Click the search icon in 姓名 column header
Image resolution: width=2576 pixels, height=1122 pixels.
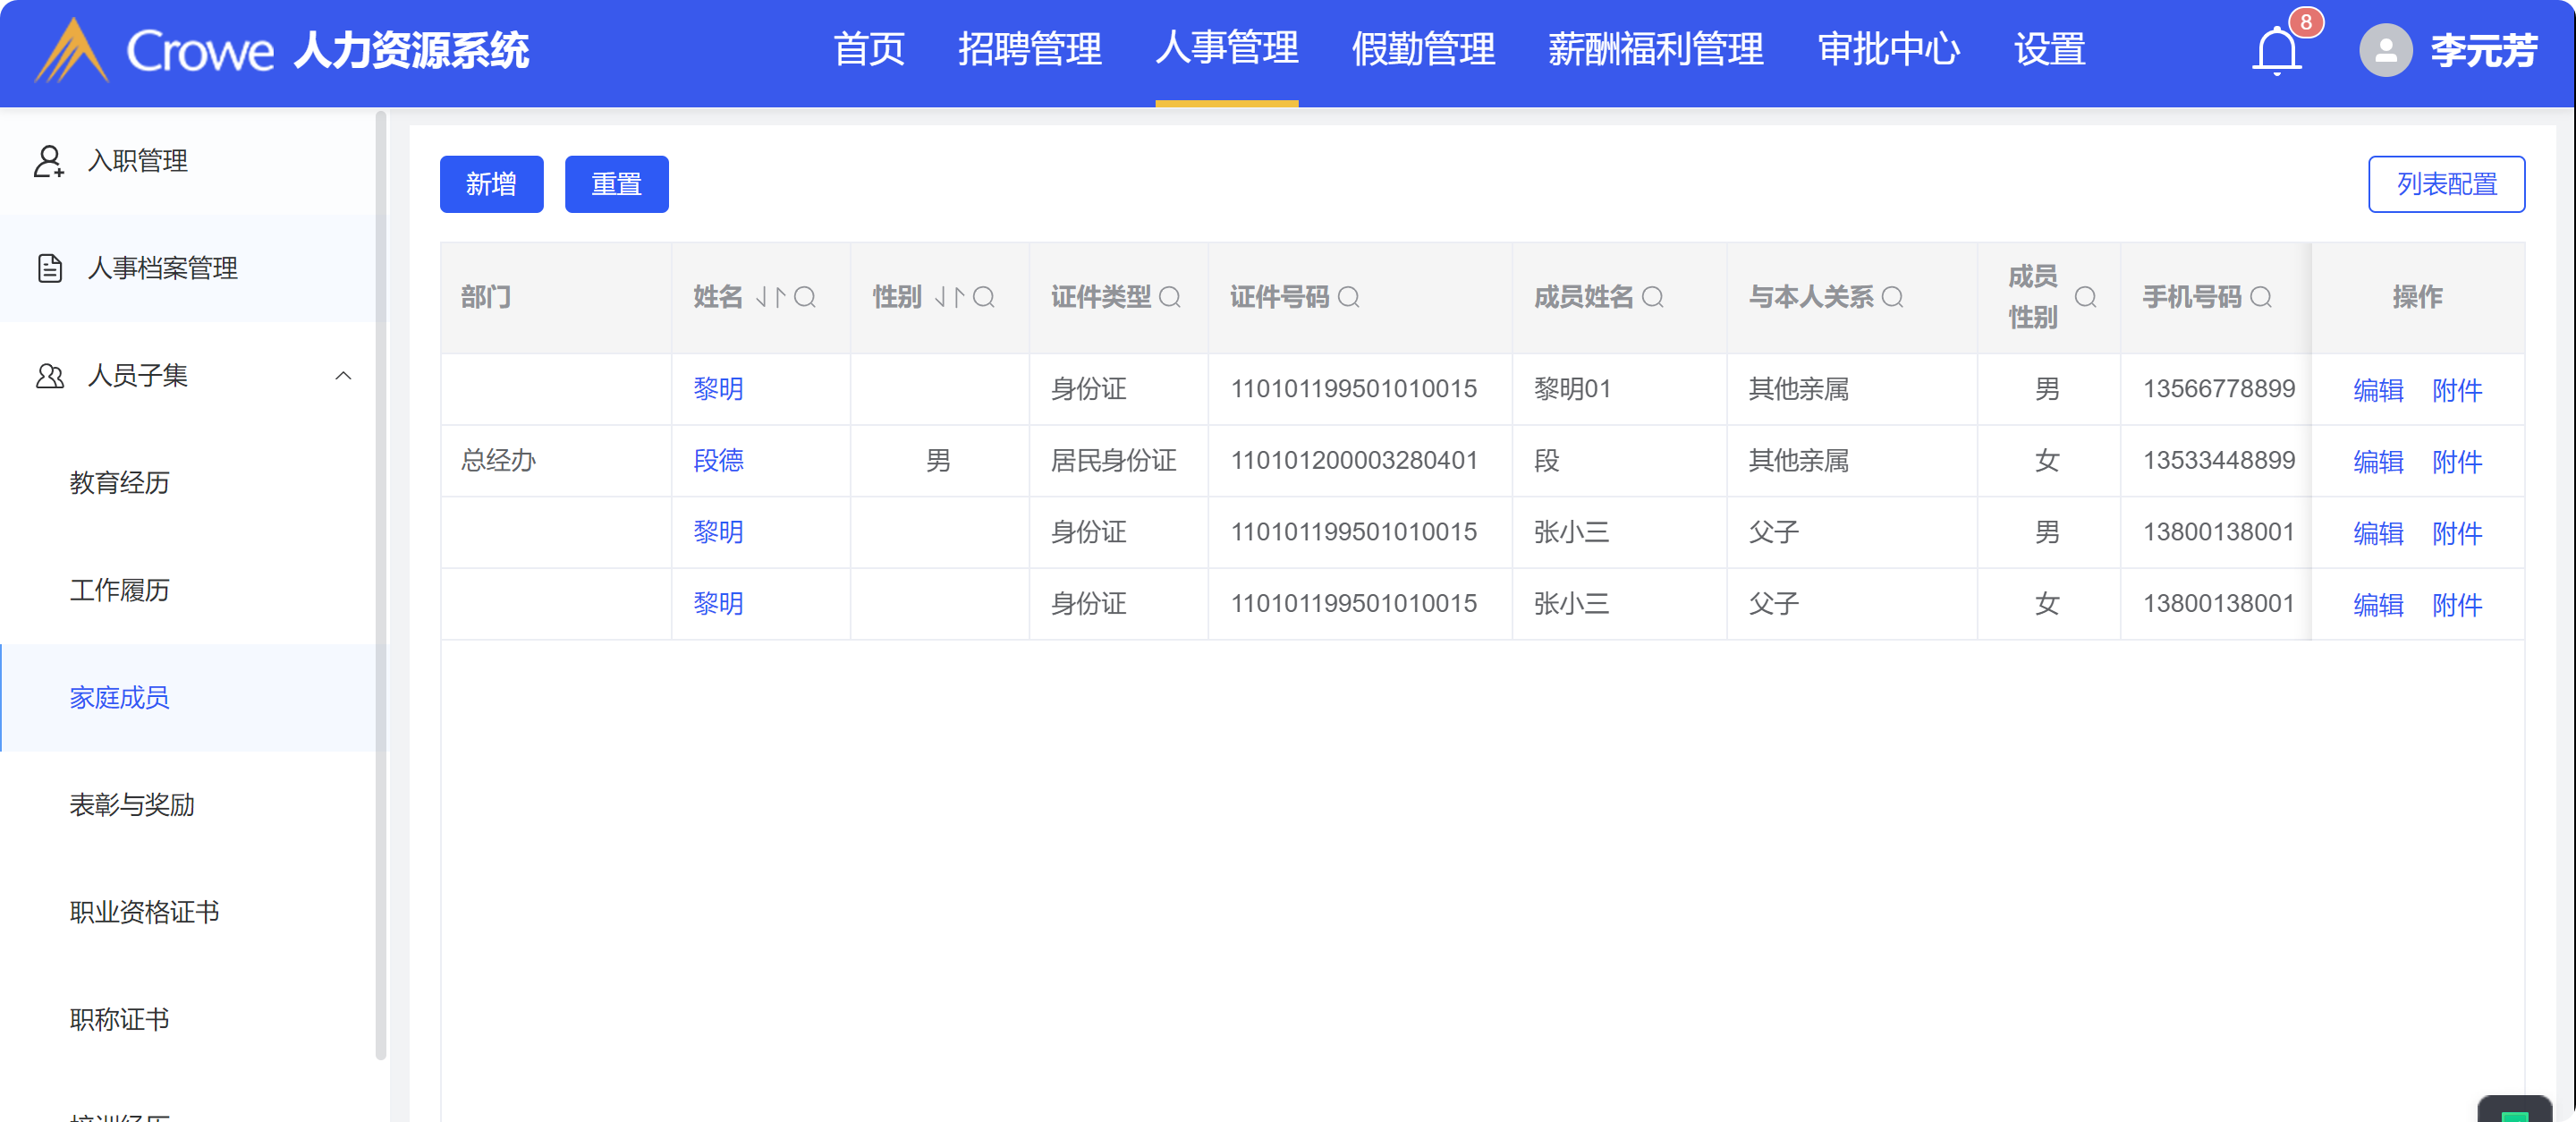[x=805, y=297]
